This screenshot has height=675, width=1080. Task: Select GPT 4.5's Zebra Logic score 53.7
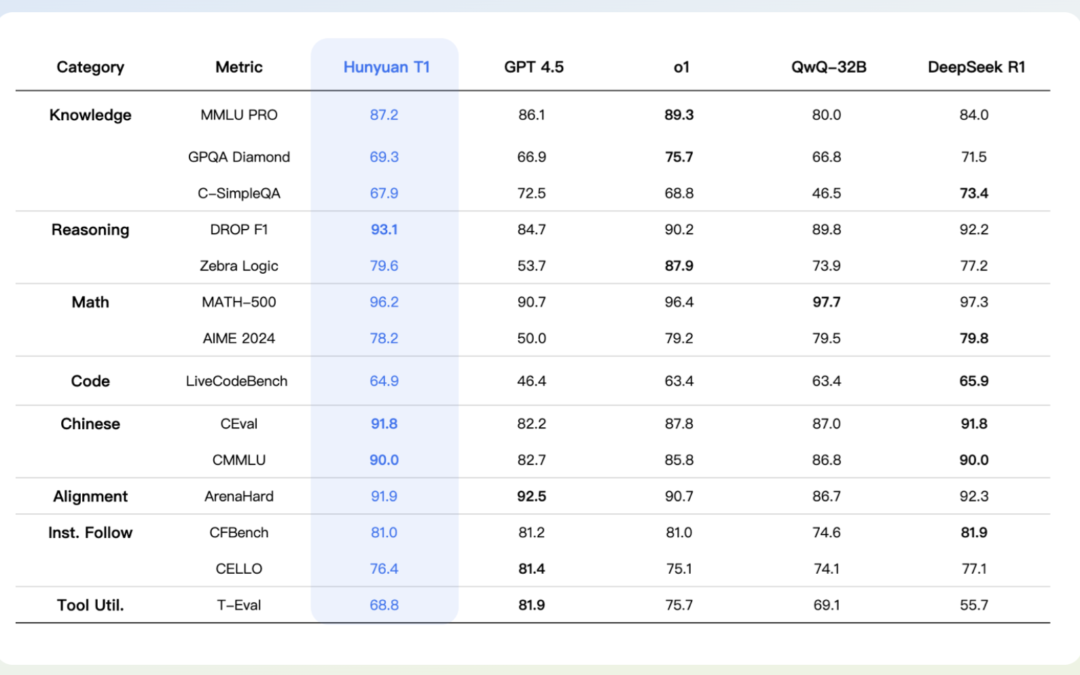point(532,266)
